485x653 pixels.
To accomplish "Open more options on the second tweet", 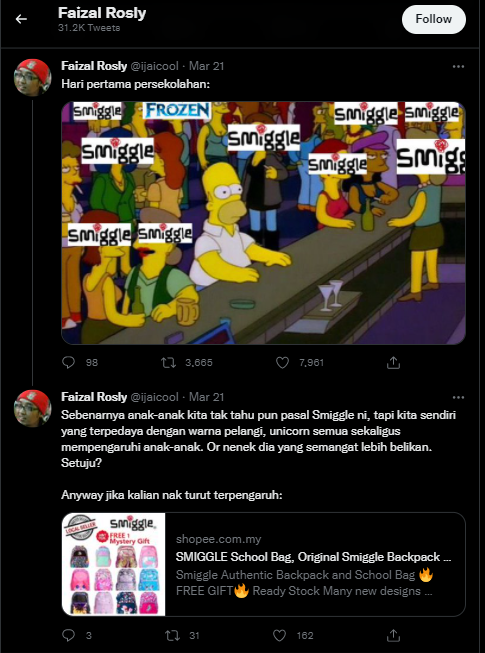I will pos(458,397).
